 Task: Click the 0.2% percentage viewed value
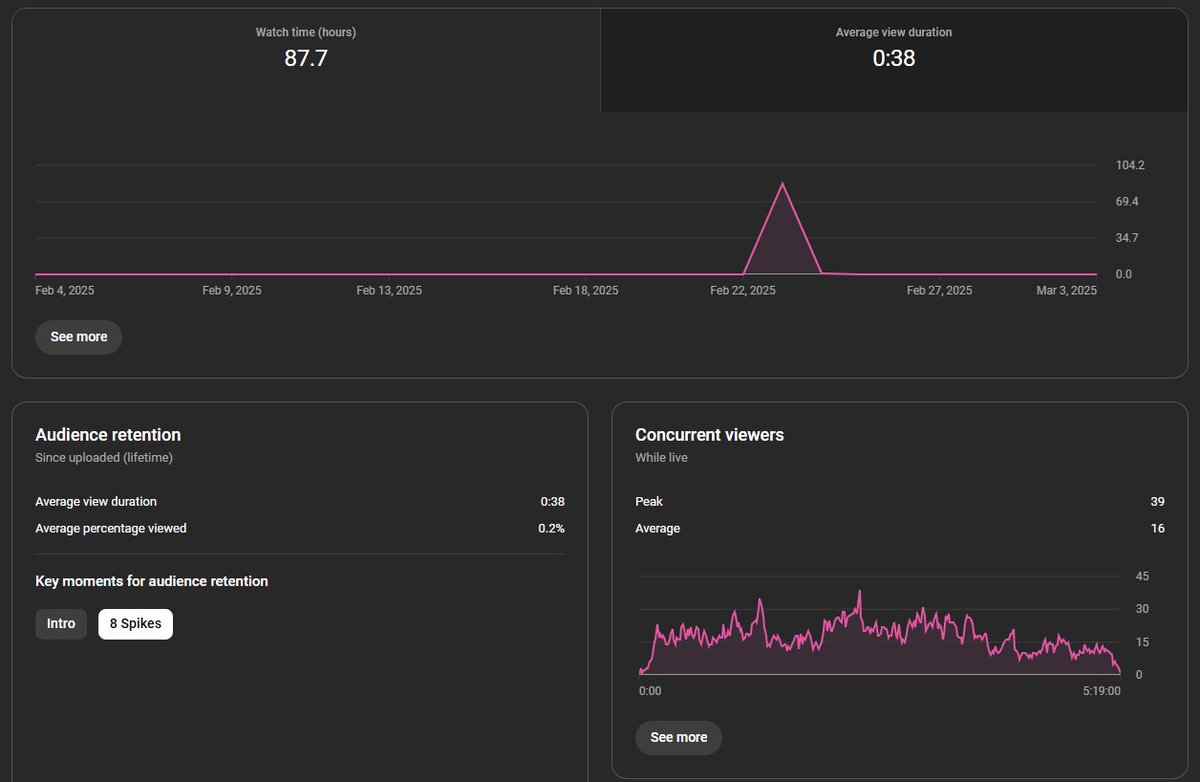pyautogui.click(x=551, y=528)
